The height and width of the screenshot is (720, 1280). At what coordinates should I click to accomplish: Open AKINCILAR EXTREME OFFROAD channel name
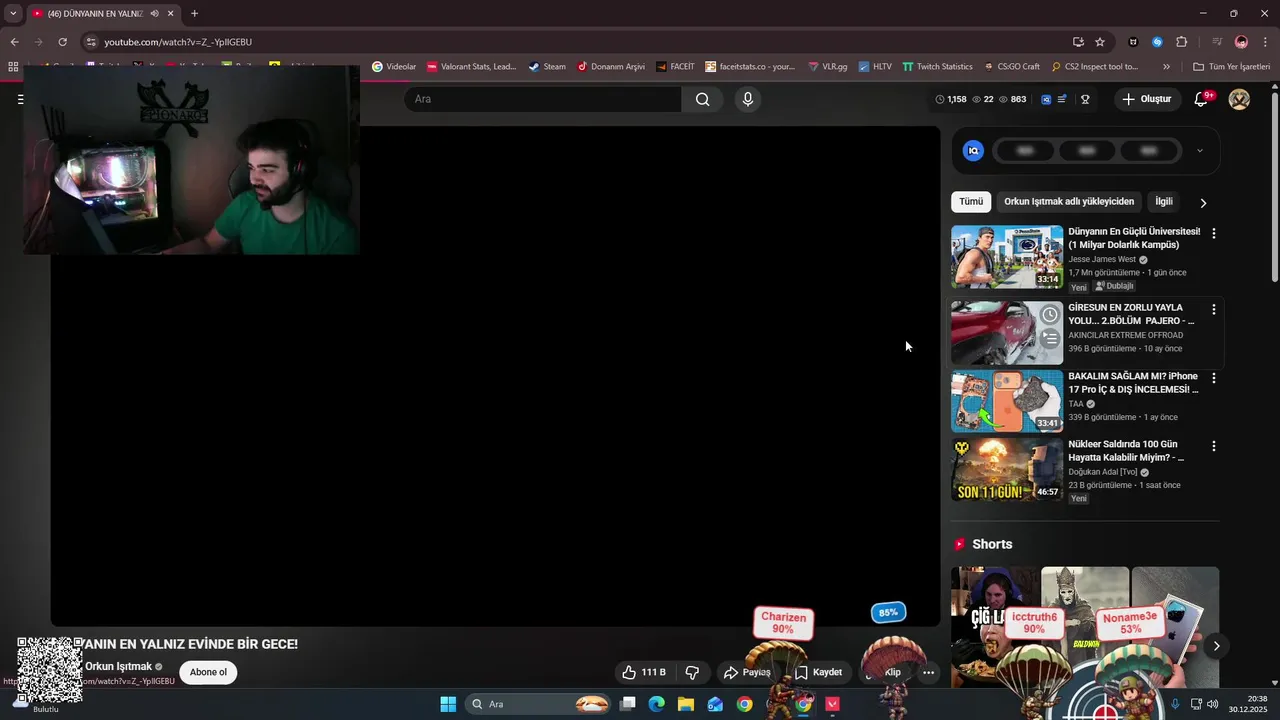click(x=1125, y=335)
